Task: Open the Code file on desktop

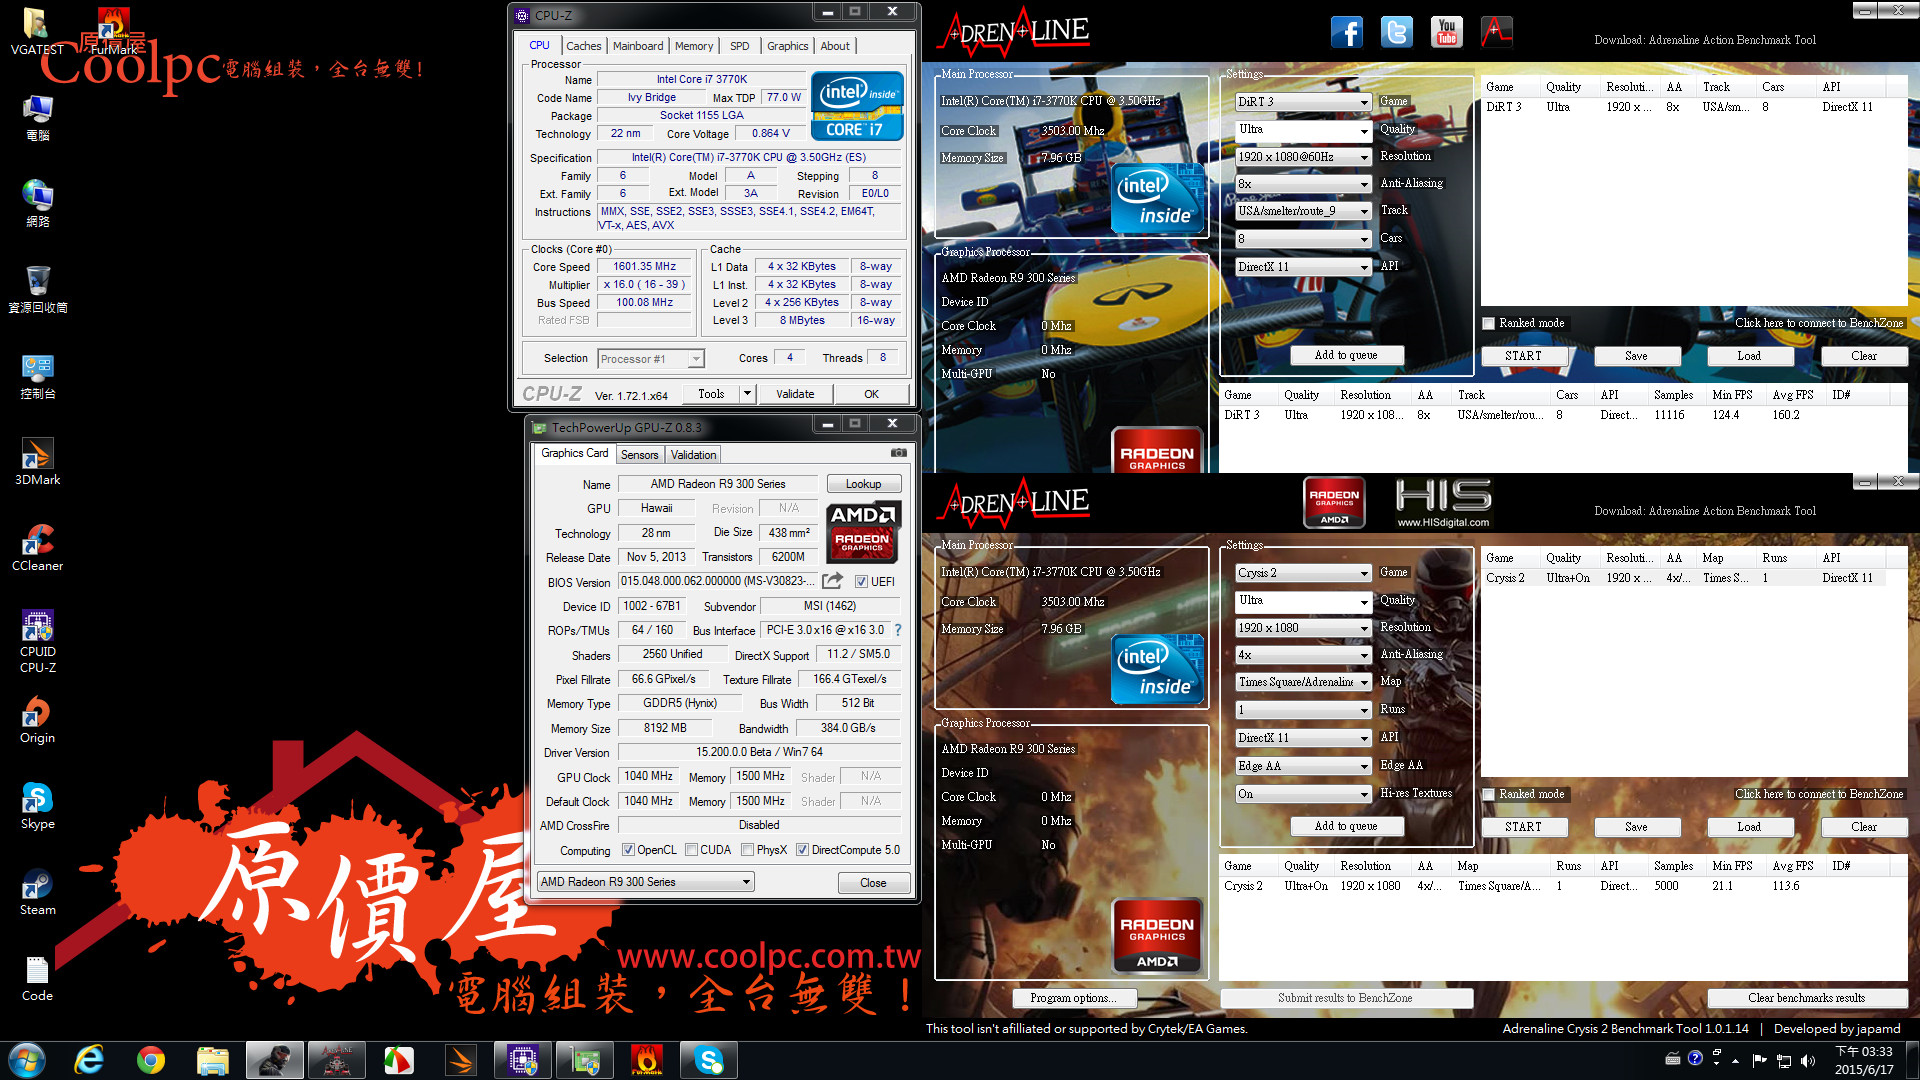Action: tap(37, 978)
